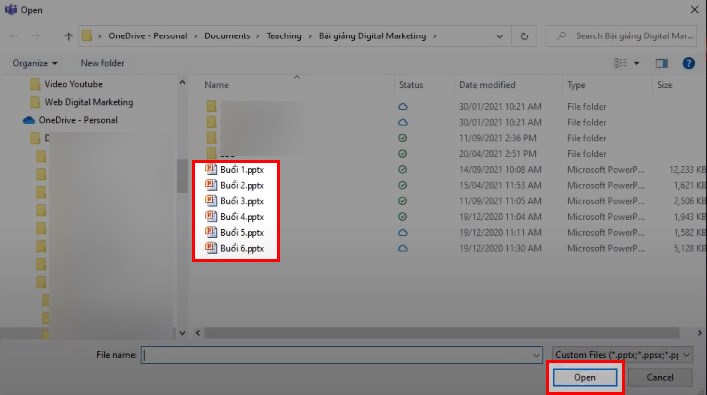This screenshot has height=395, width=707.
Task: Click into the File name input field
Action: pos(336,355)
